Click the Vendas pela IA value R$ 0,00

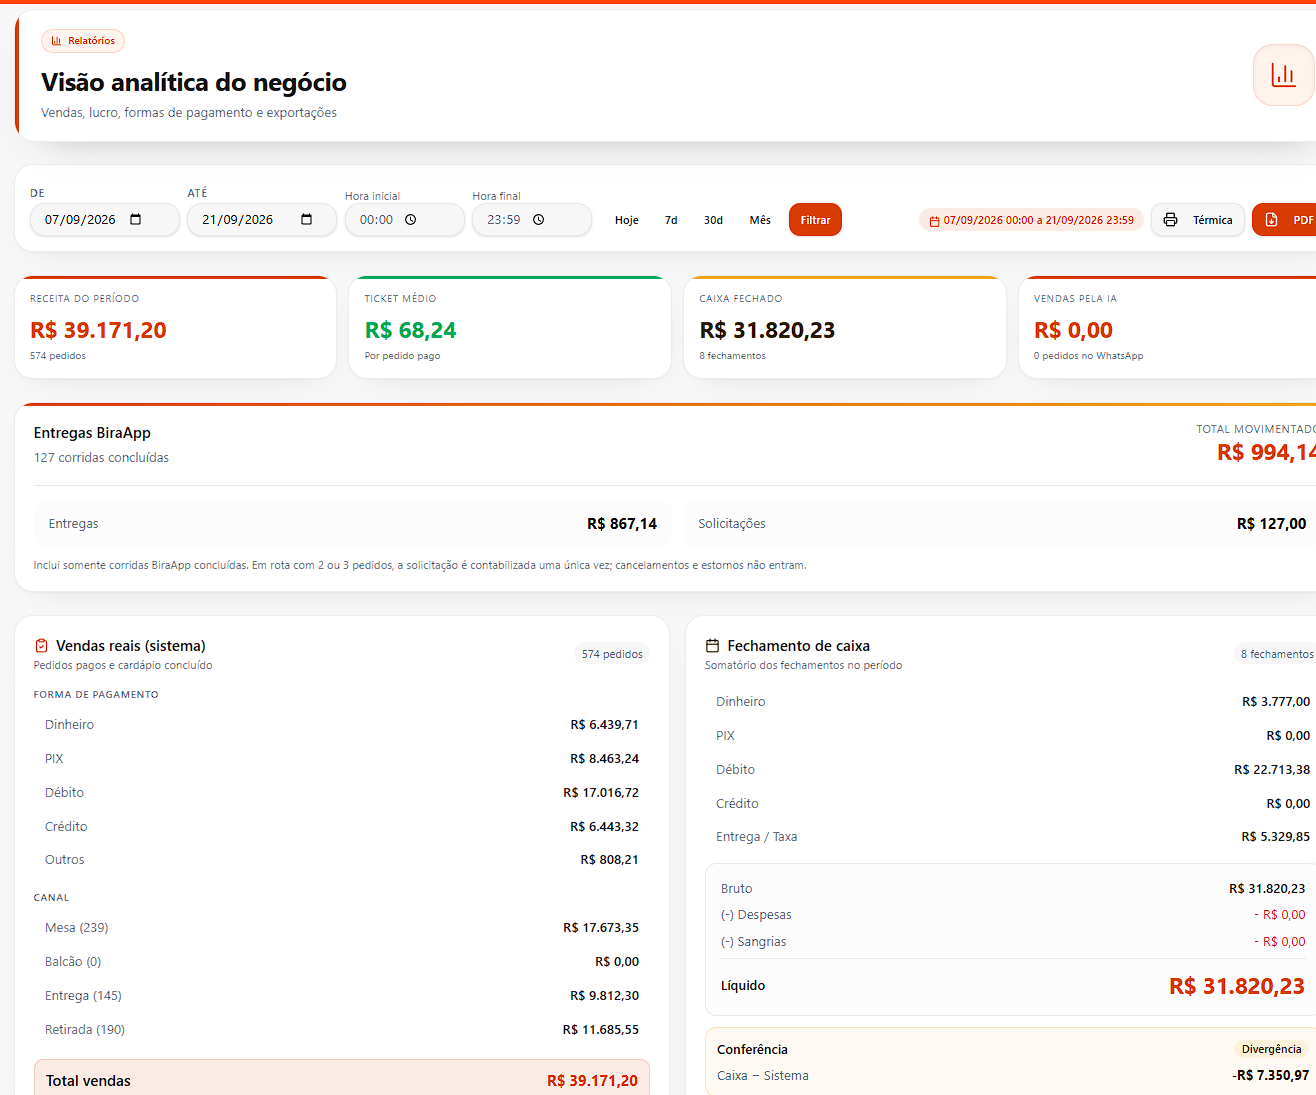pos(1073,330)
